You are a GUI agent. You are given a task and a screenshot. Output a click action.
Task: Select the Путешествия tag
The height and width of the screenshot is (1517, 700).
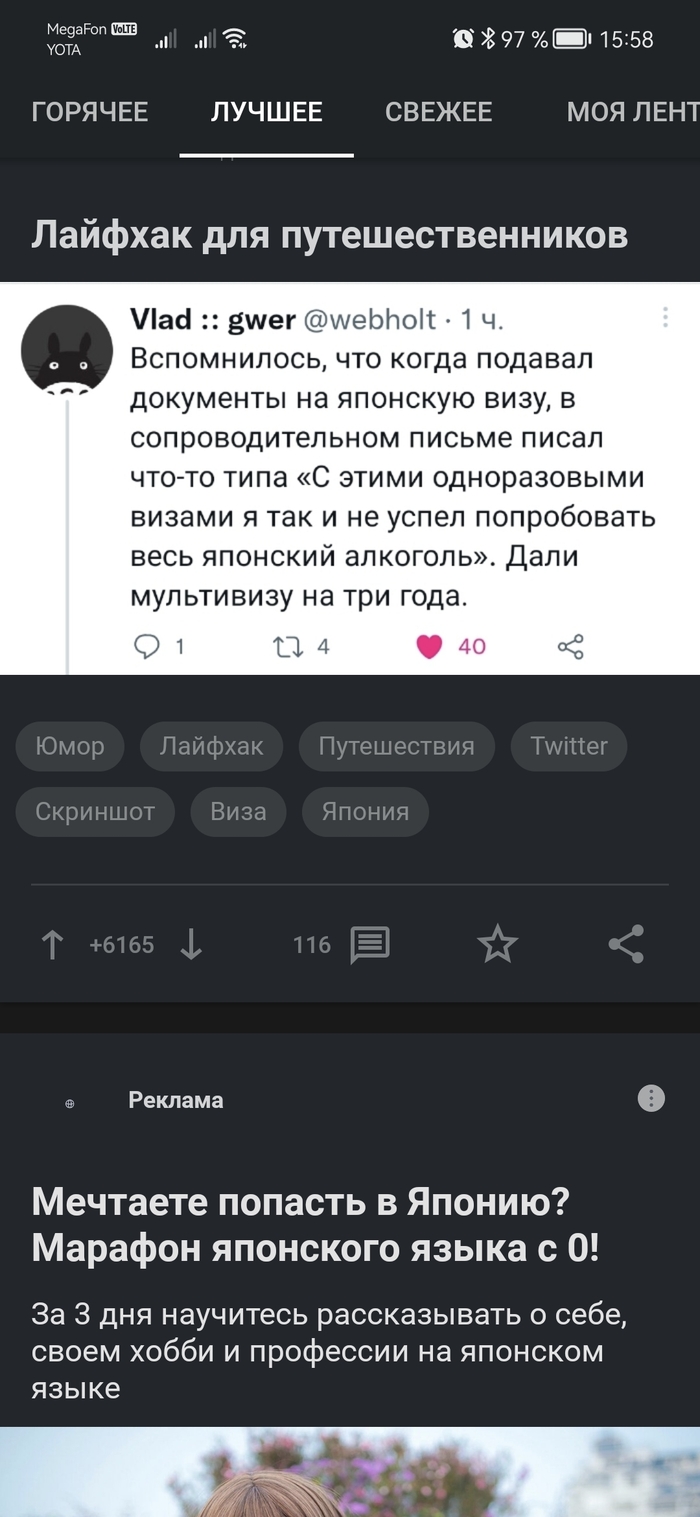396,746
